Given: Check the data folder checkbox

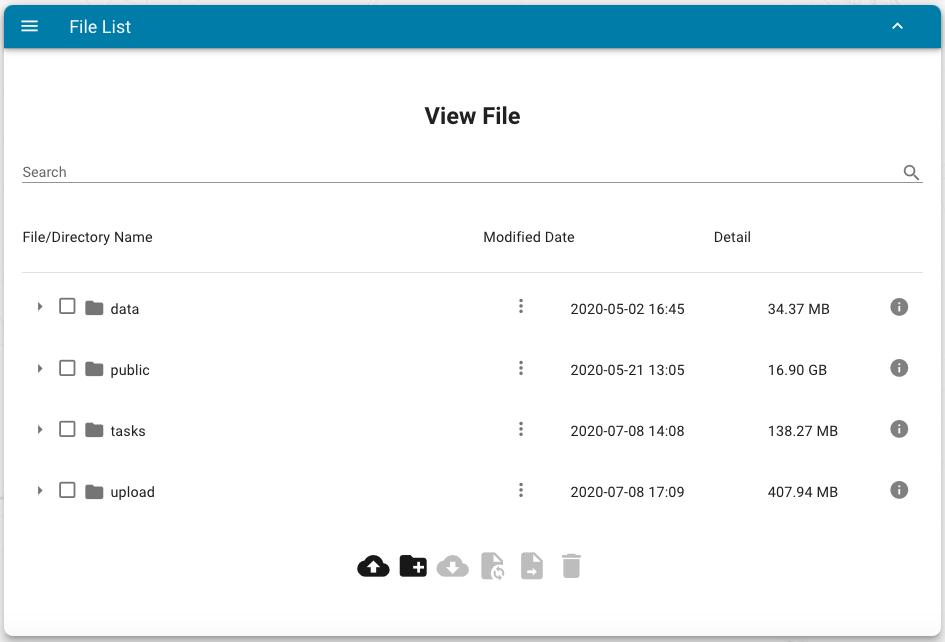Looking at the screenshot, I should tap(68, 306).
